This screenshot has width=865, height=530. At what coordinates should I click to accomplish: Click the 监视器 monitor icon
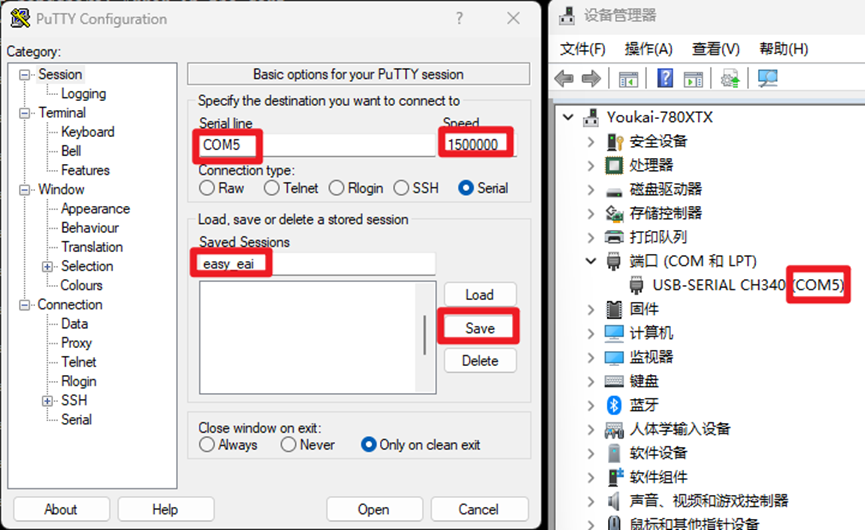pyautogui.click(x=614, y=357)
